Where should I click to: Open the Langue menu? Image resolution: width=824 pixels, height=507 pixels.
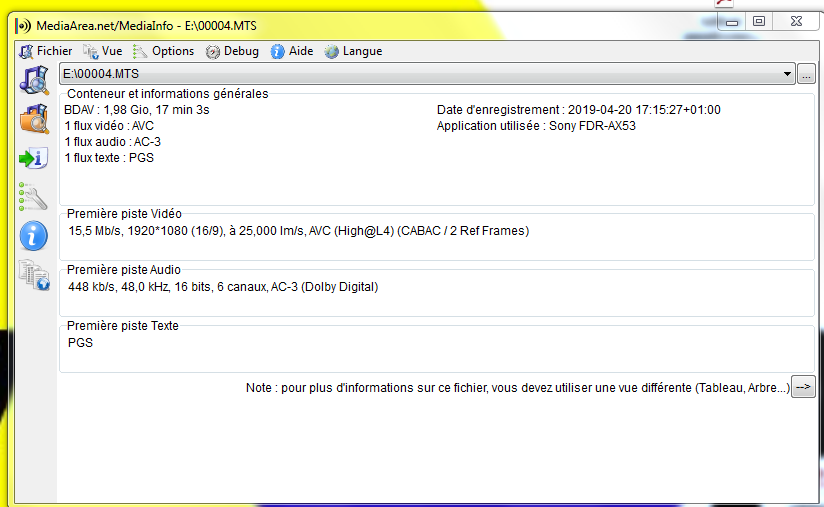coord(353,51)
